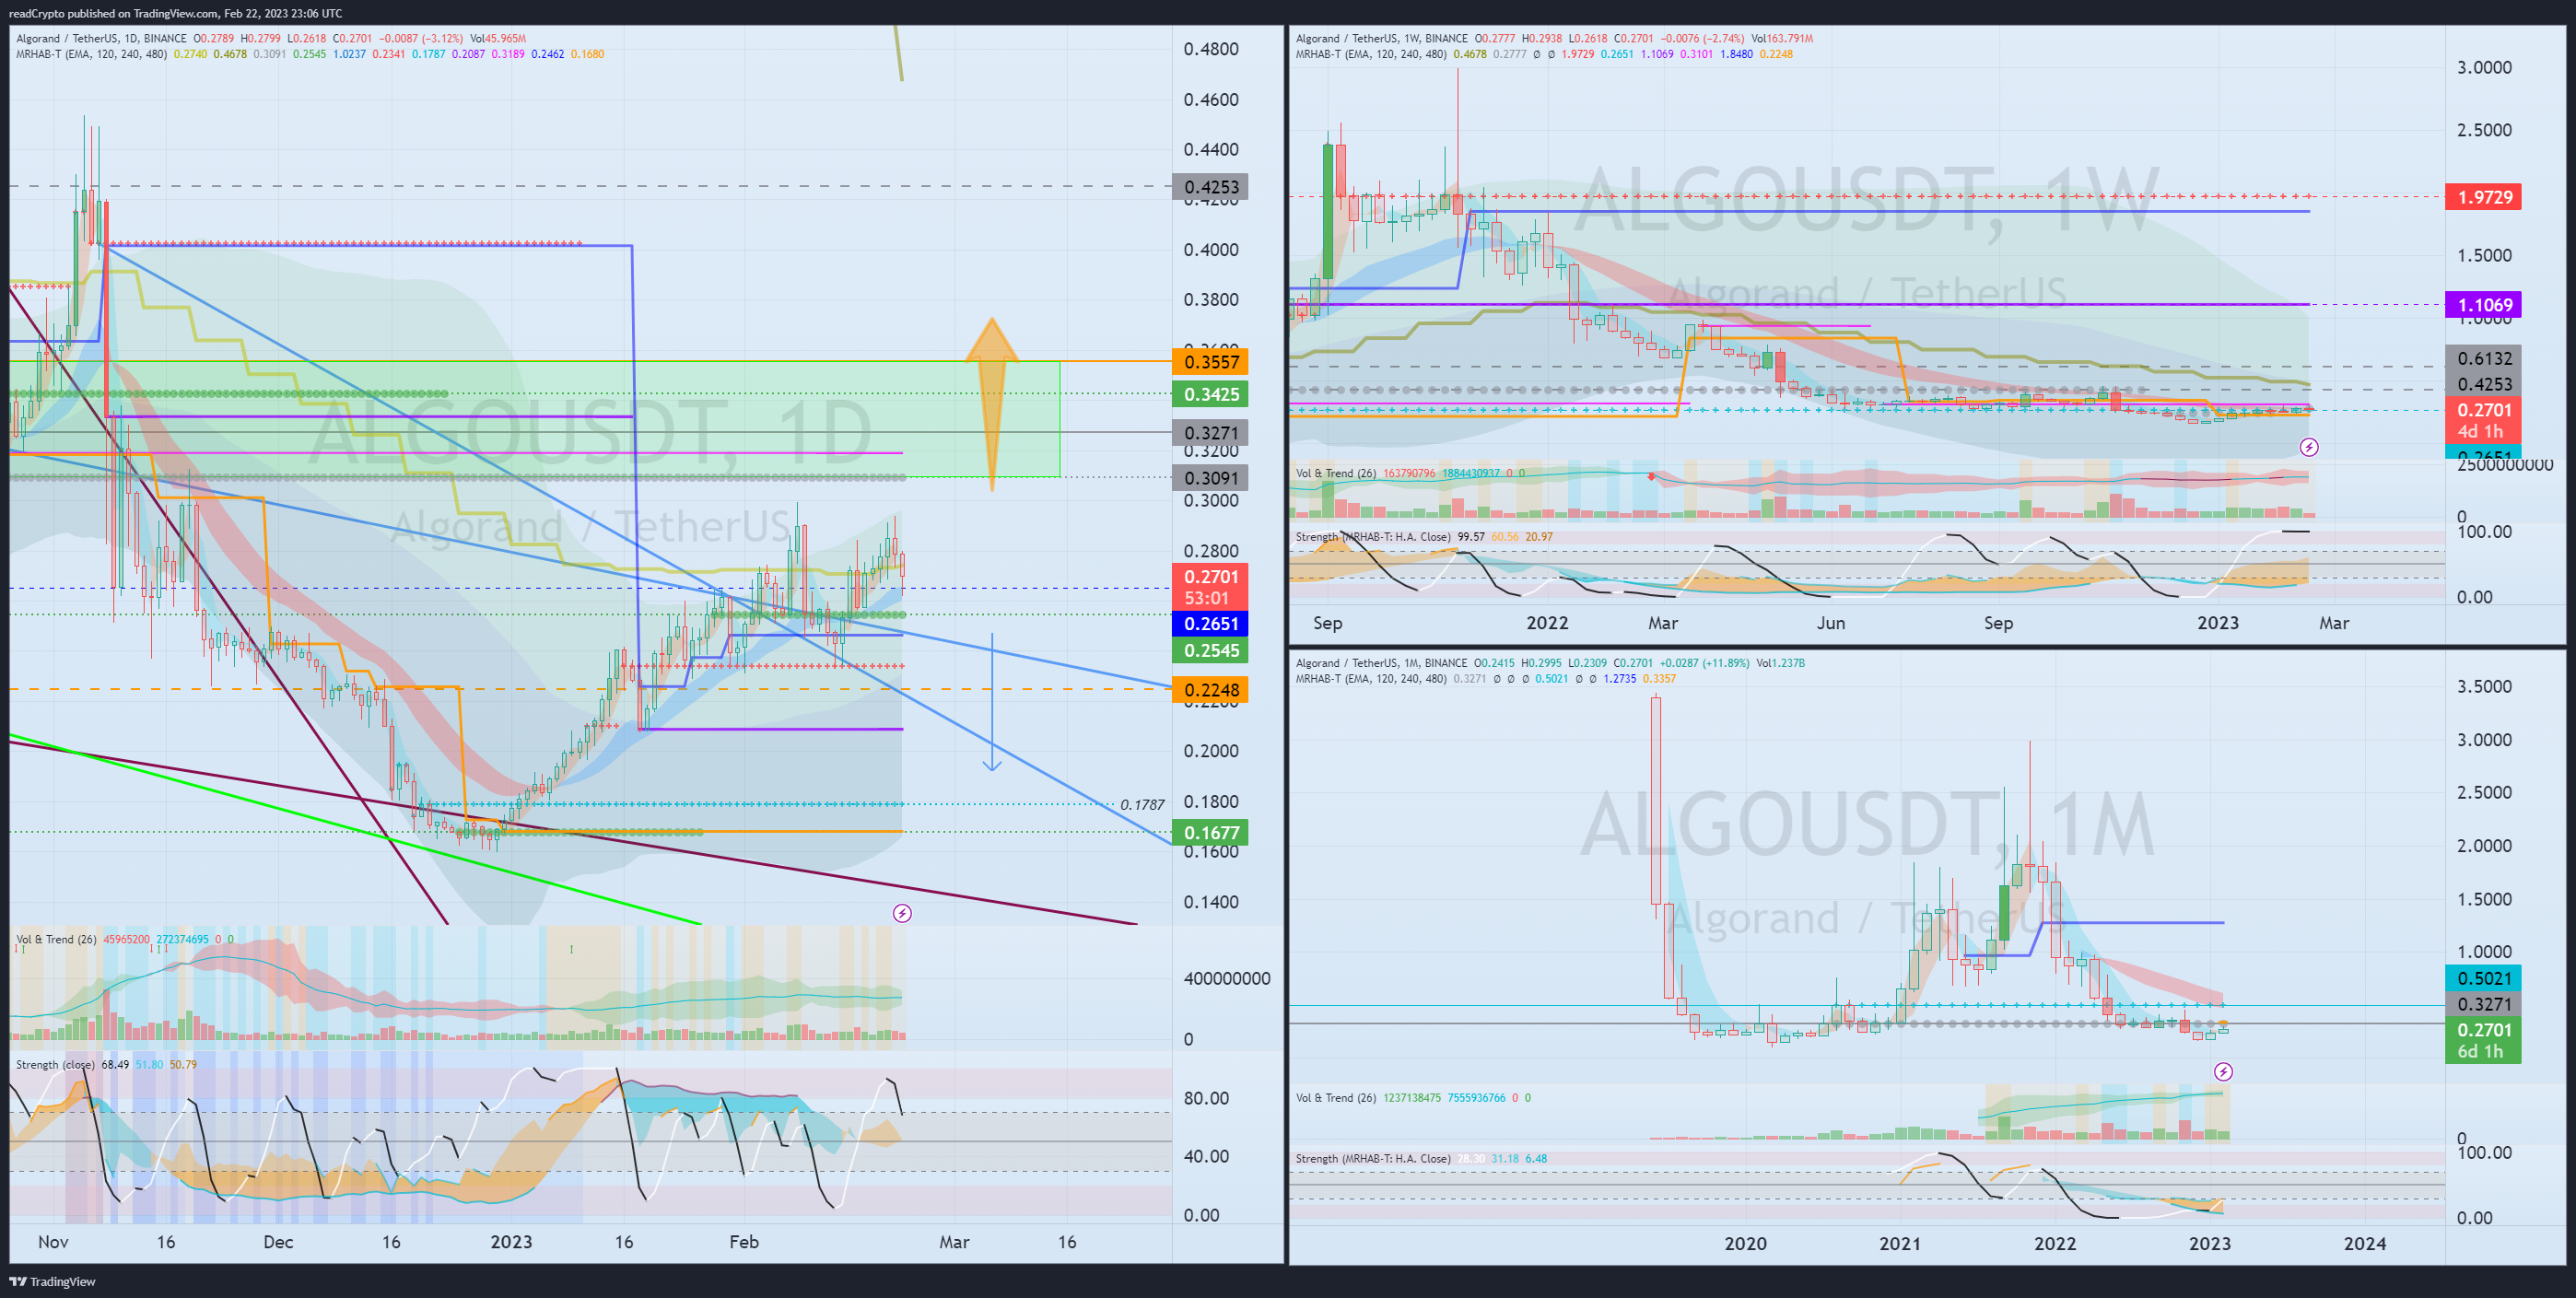Click the 0.4800 tick on daily price axis
Viewport: 2576px width, 1298px height.
[x=1211, y=49]
